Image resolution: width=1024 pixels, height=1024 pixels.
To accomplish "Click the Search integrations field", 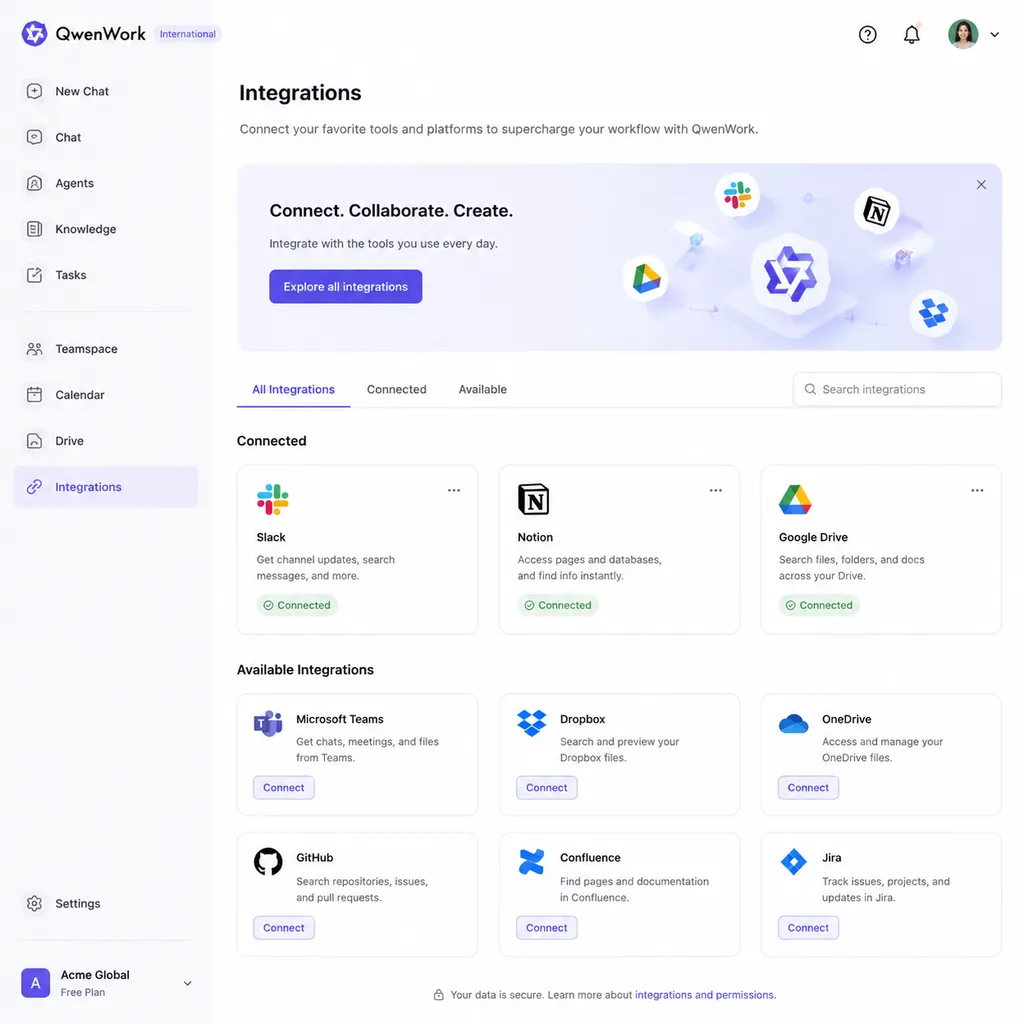I will pyautogui.click(x=897, y=389).
